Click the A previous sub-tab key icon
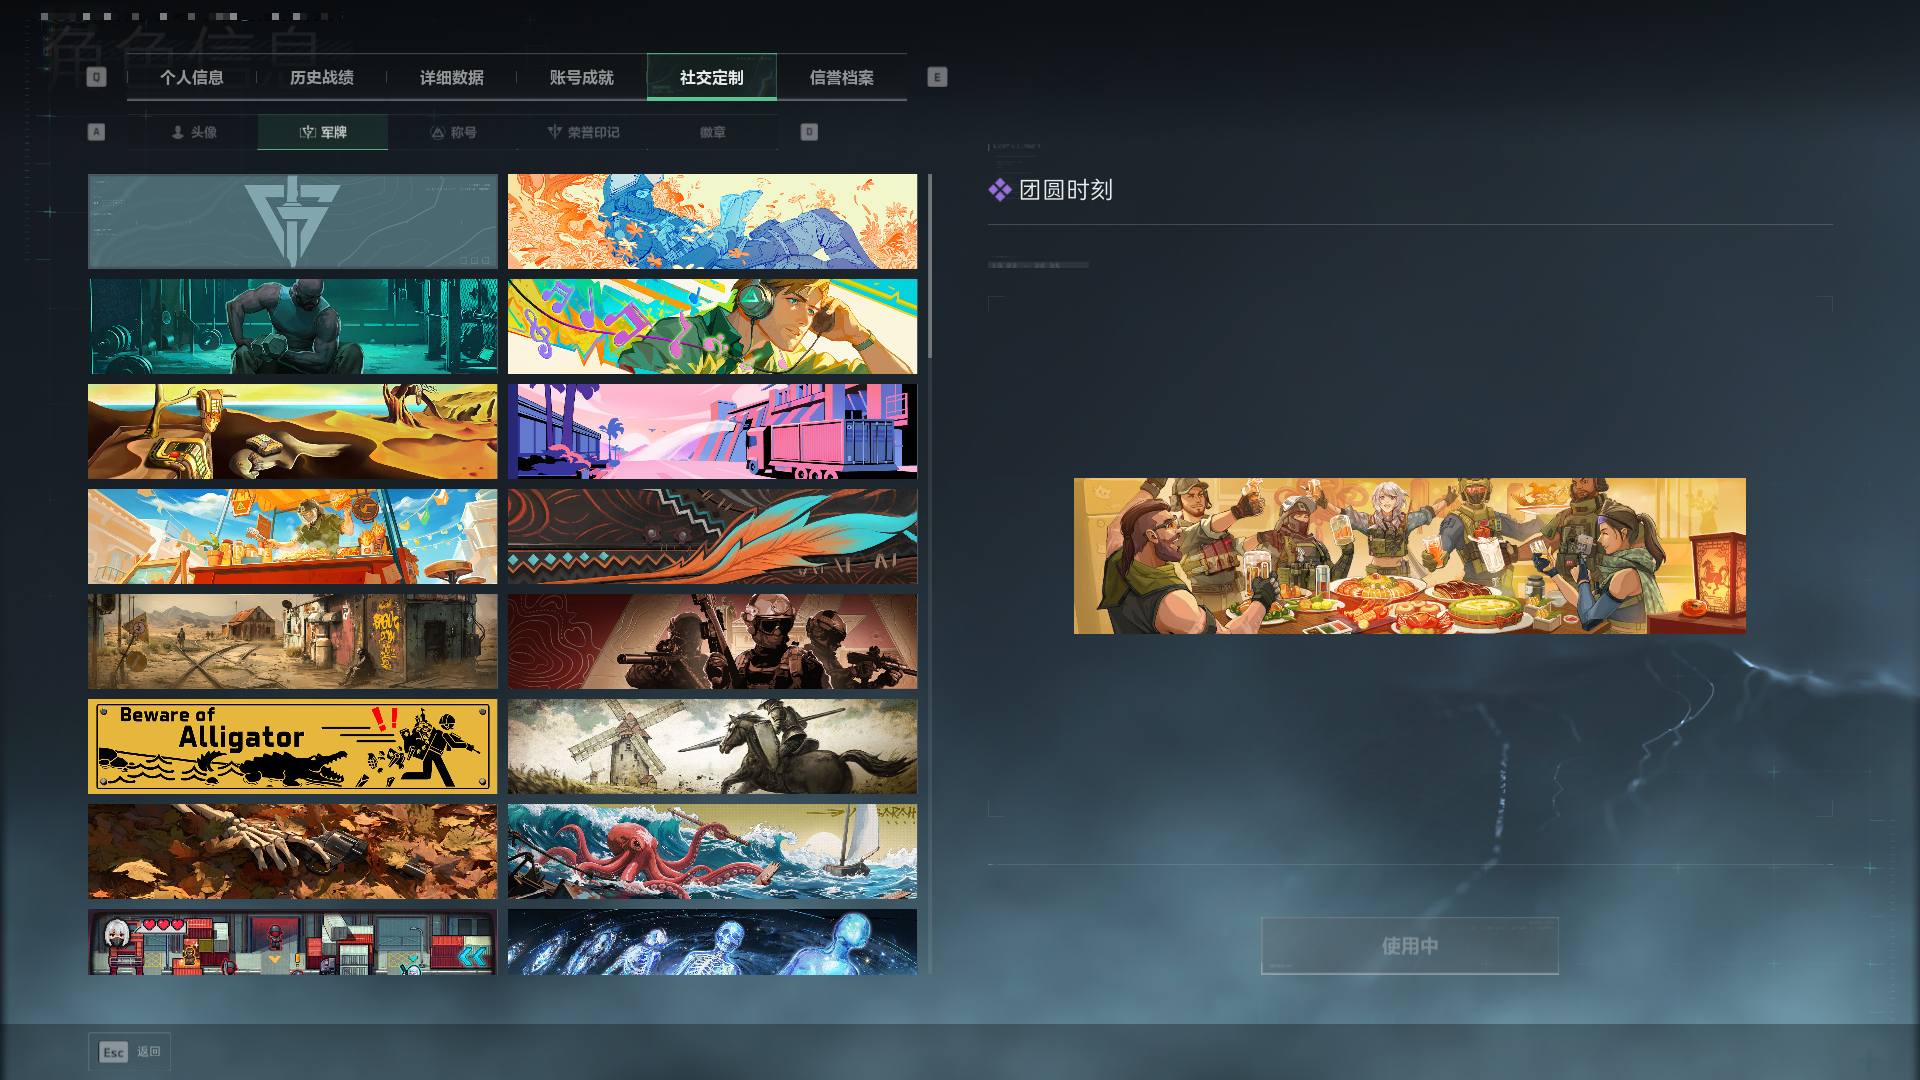 [96, 132]
